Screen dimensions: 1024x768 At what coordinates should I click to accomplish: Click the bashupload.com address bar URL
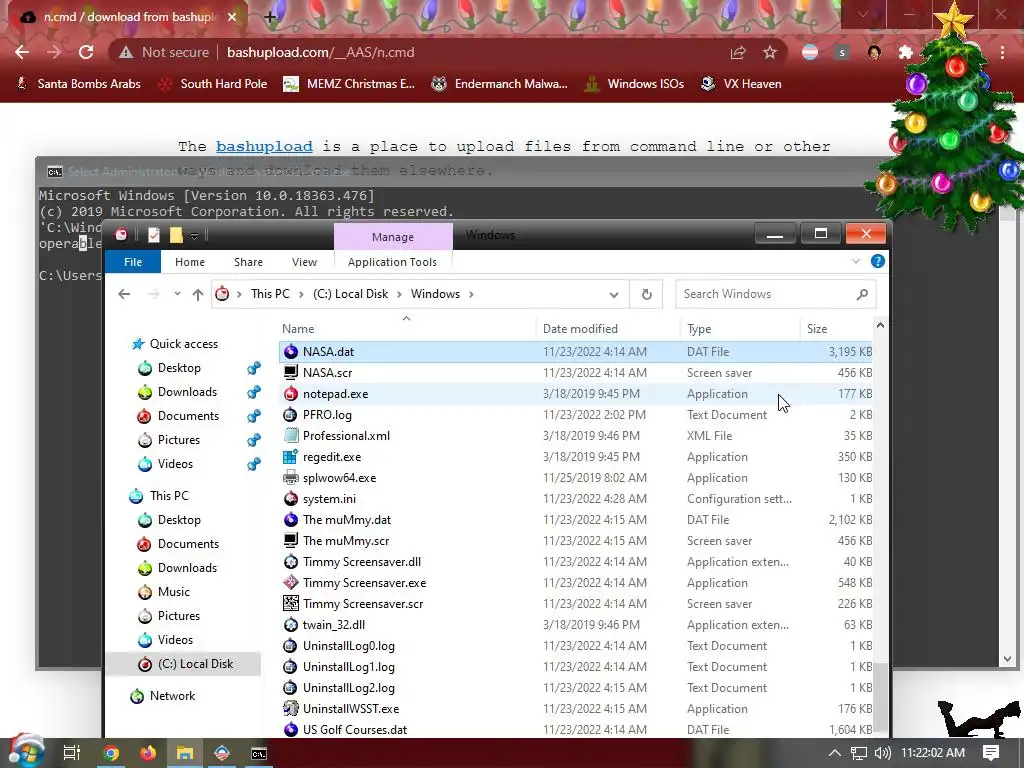321,52
